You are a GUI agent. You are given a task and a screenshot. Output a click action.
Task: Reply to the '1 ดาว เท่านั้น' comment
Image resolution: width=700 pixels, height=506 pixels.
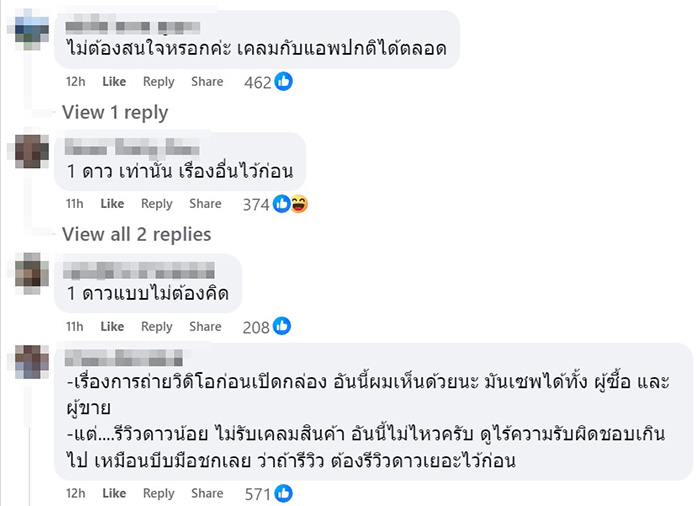157,204
